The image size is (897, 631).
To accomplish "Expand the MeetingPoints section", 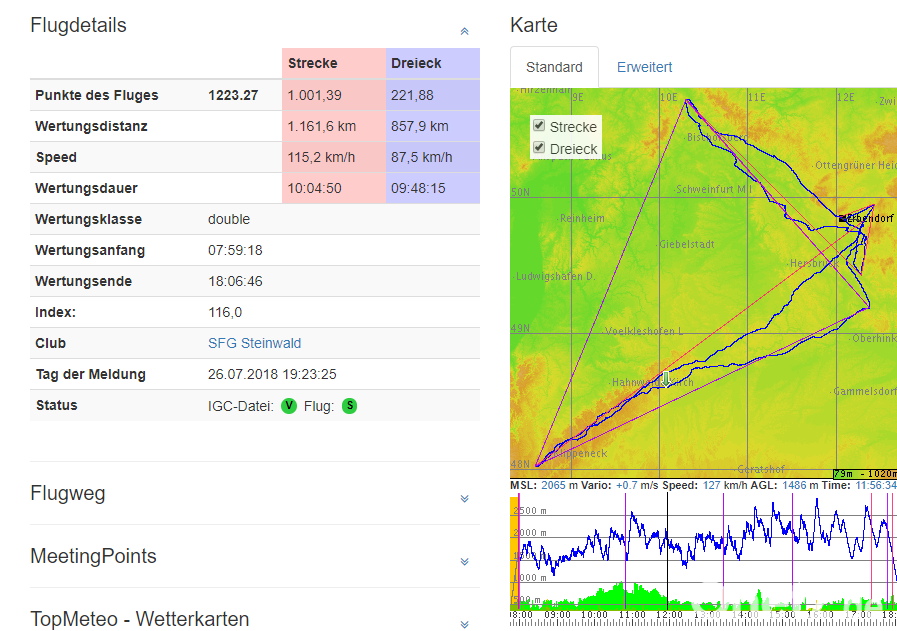I will point(464,561).
